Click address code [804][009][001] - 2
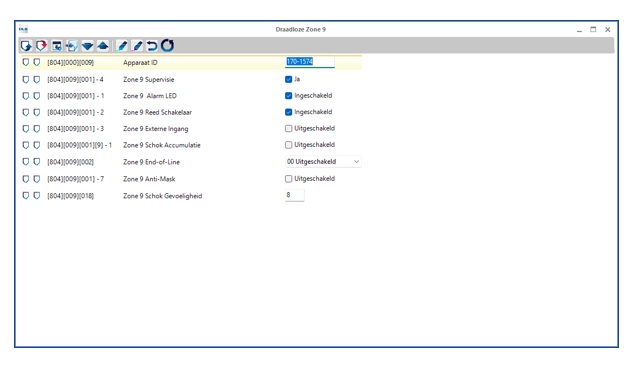Image resolution: width=633 pixels, height=369 pixels. (x=75, y=112)
